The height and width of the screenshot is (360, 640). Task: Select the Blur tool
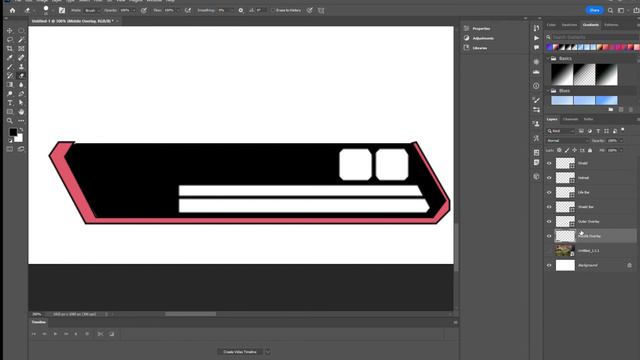click(x=21, y=84)
